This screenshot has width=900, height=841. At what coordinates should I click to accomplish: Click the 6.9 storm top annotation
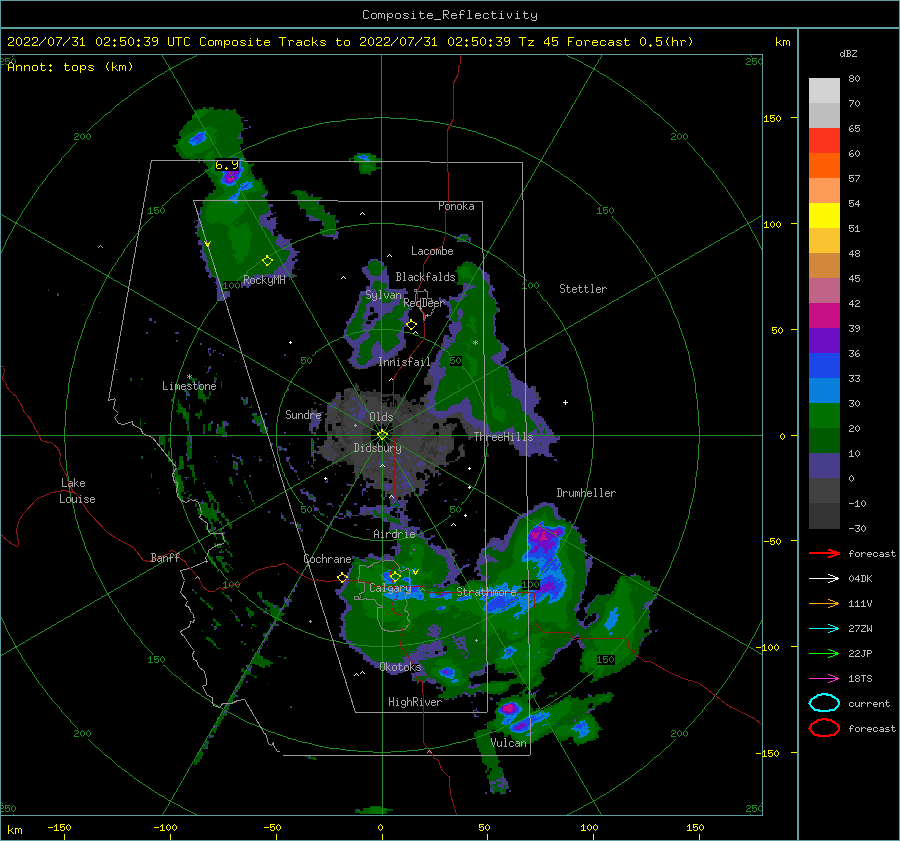(227, 165)
